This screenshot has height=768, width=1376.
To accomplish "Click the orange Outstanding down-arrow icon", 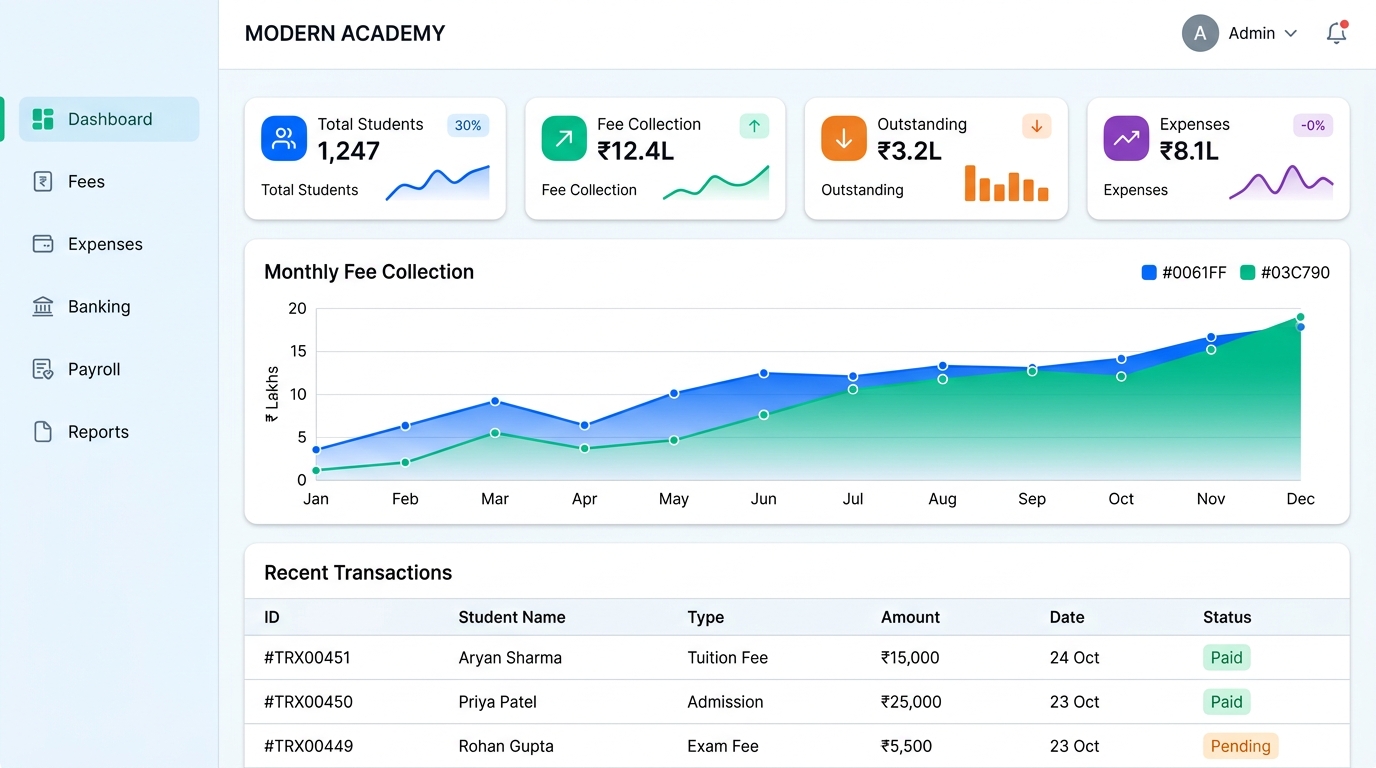I will coord(844,138).
